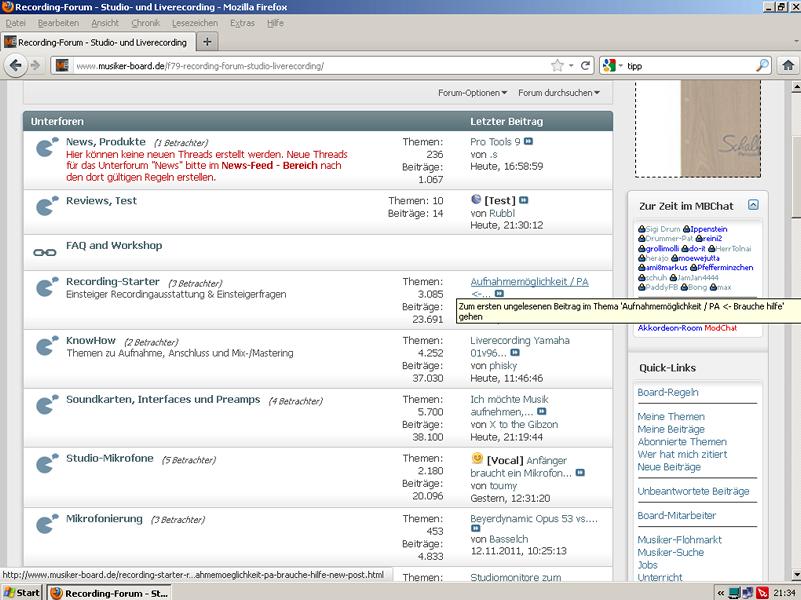Open the Windows Start button
The height and width of the screenshot is (600, 801).
pos(21,592)
